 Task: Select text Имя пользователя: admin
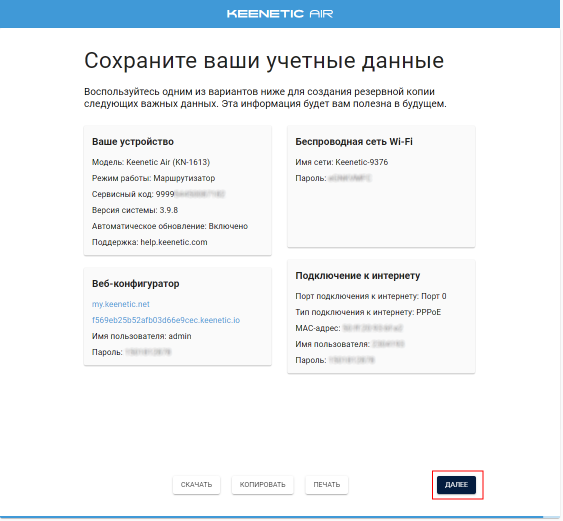[141, 336]
